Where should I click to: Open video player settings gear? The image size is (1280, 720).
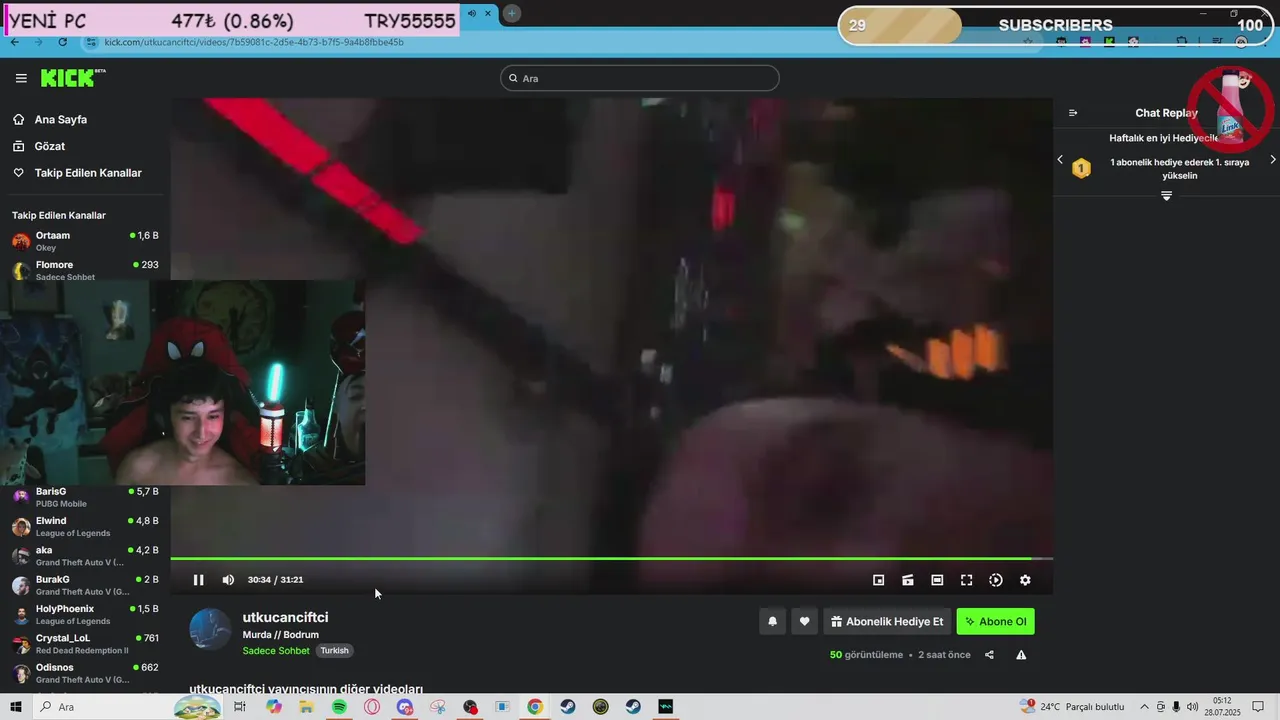click(1025, 580)
